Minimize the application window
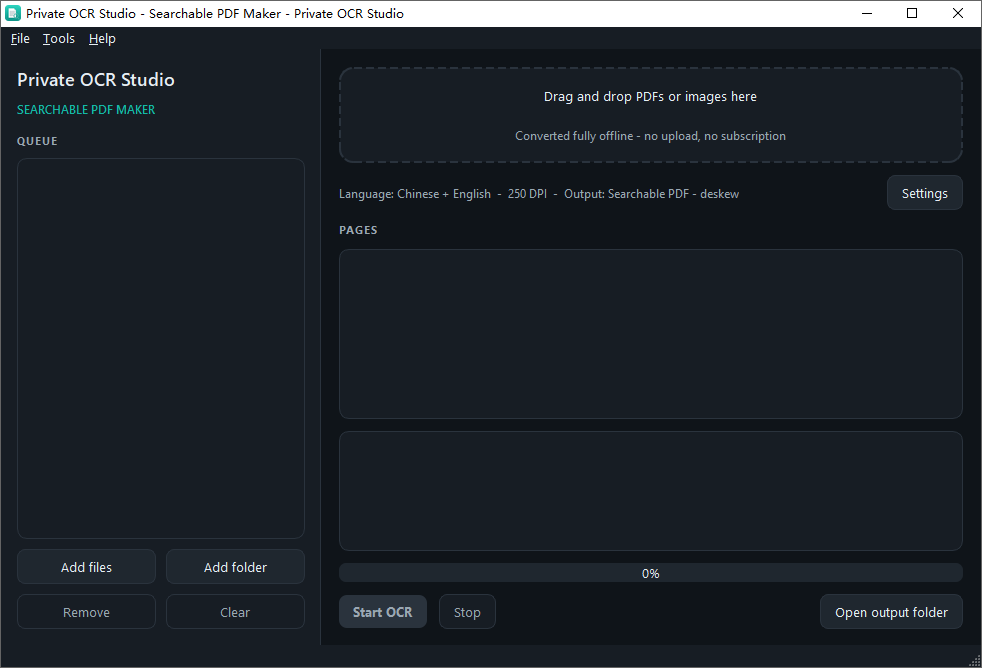Viewport: 982px width, 668px height. pos(867,13)
